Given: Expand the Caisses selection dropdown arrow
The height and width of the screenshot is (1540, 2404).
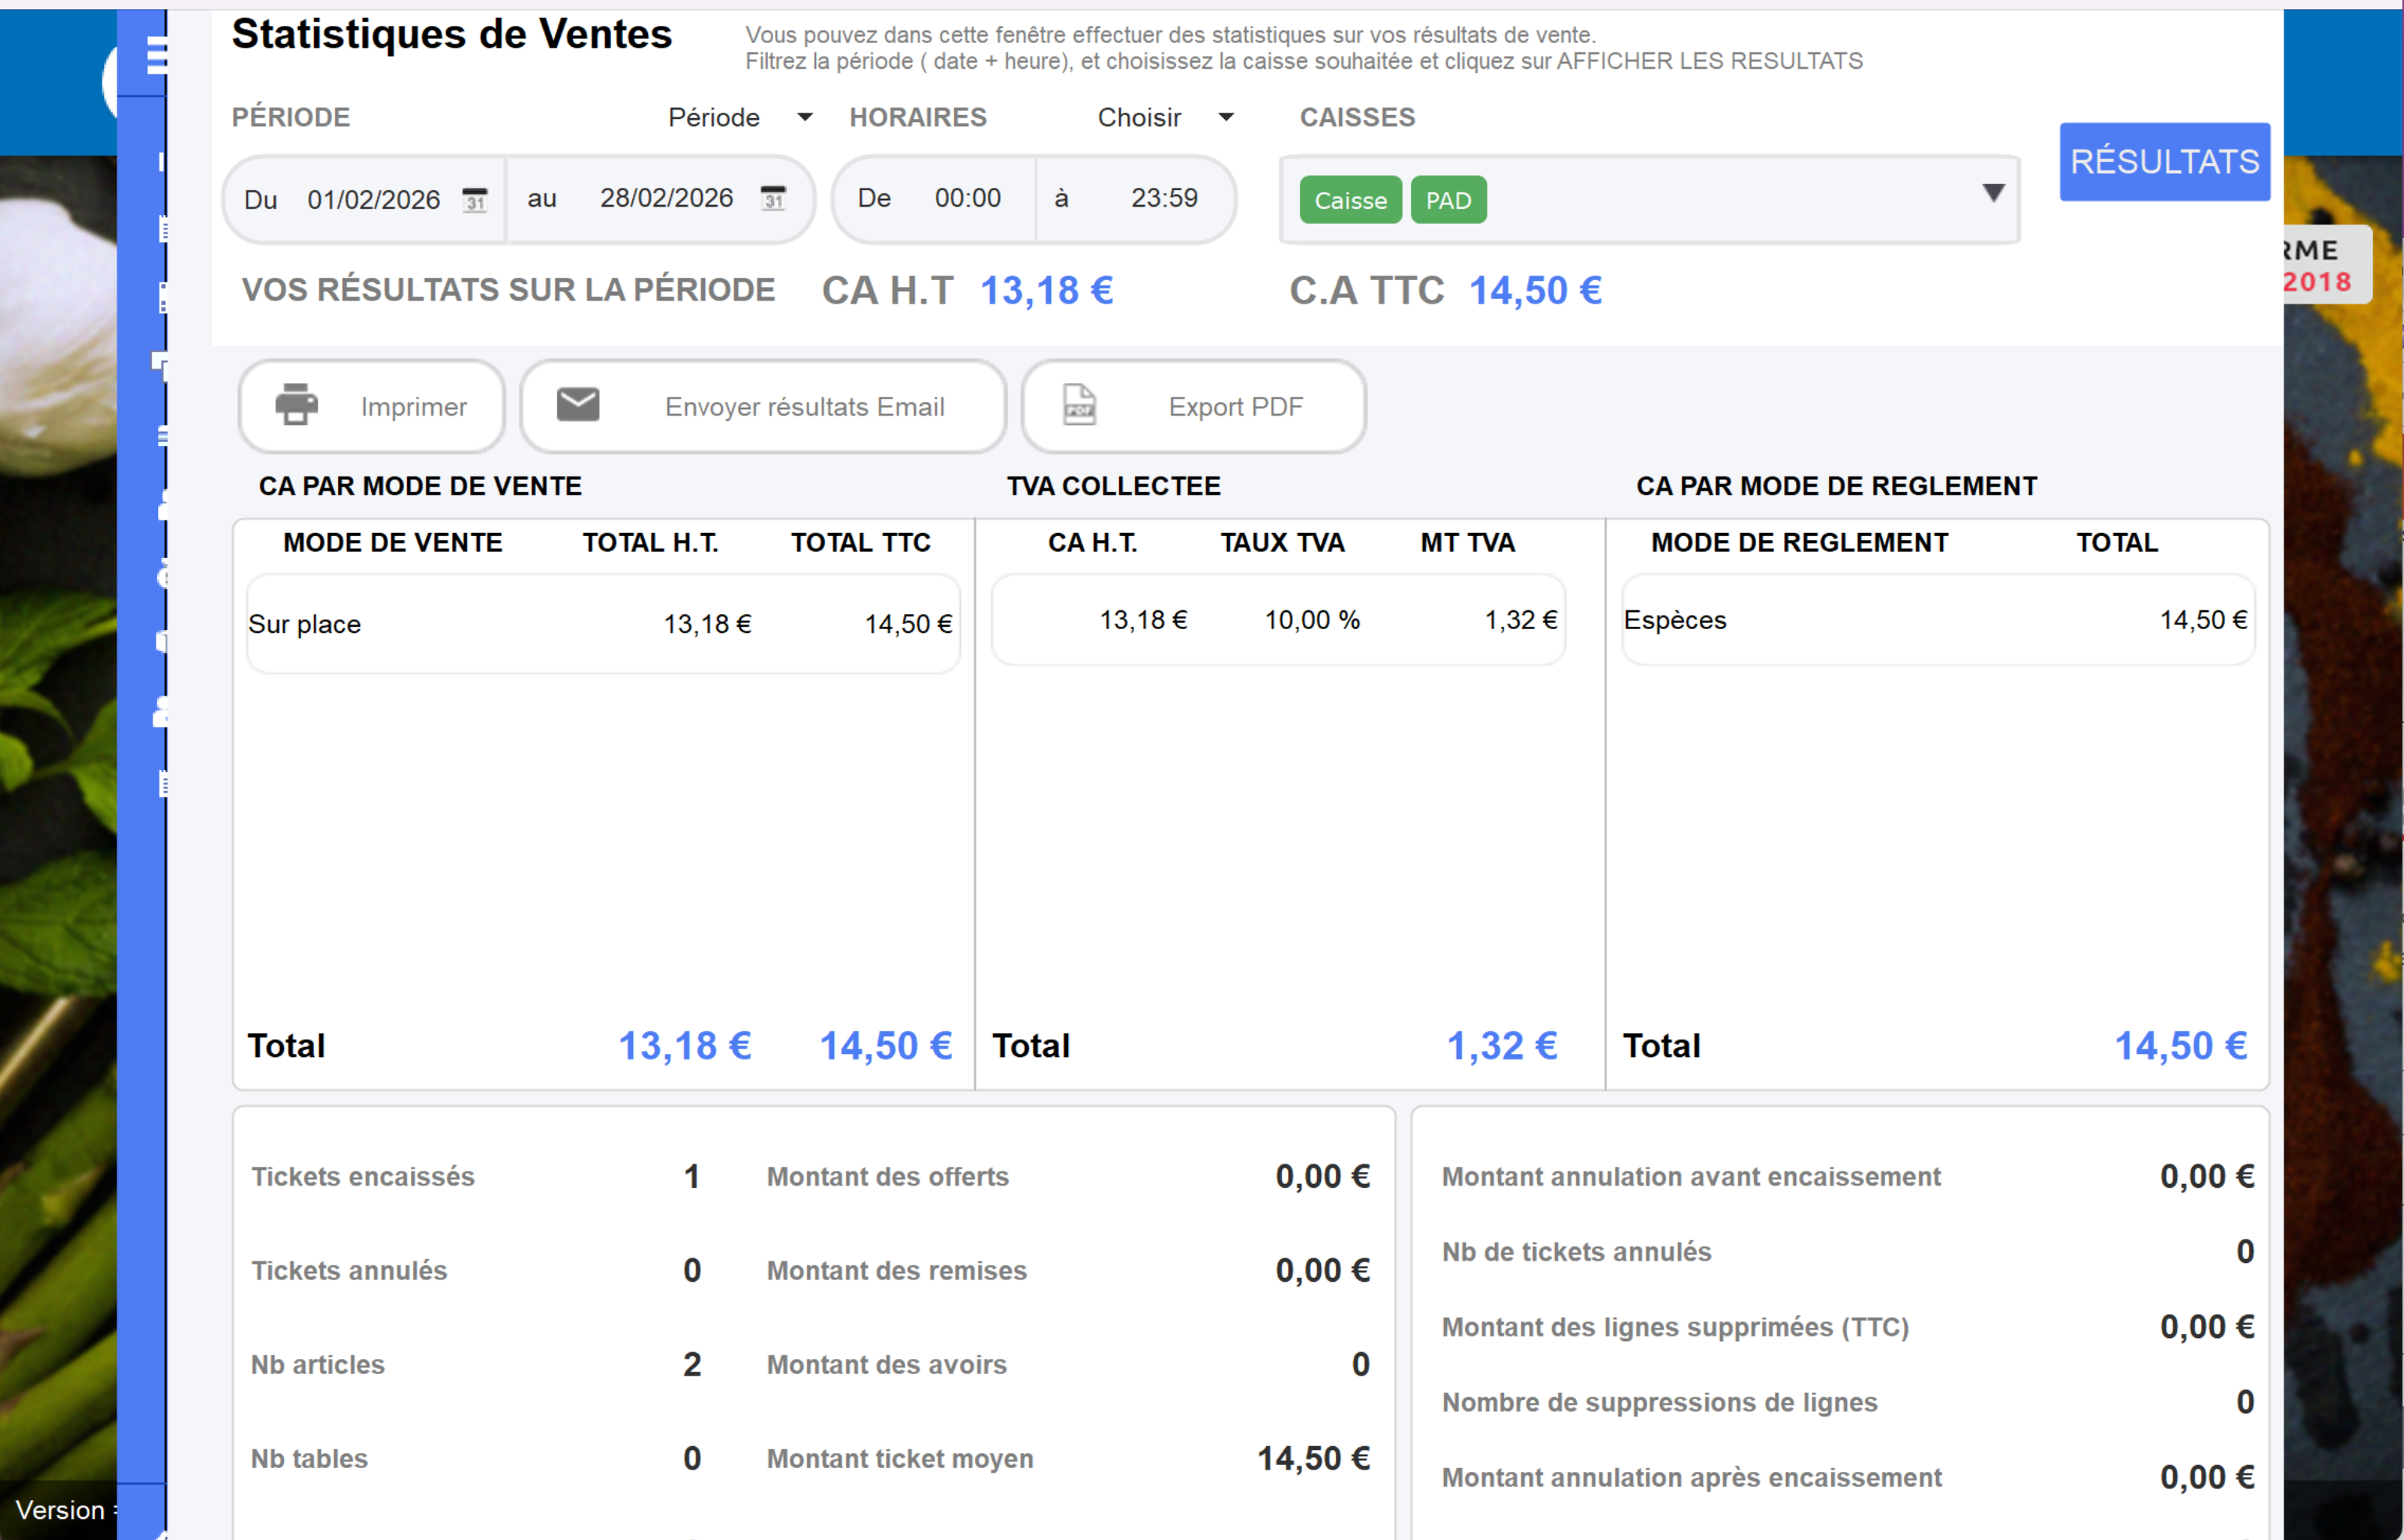Looking at the screenshot, I should click(1993, 193).
